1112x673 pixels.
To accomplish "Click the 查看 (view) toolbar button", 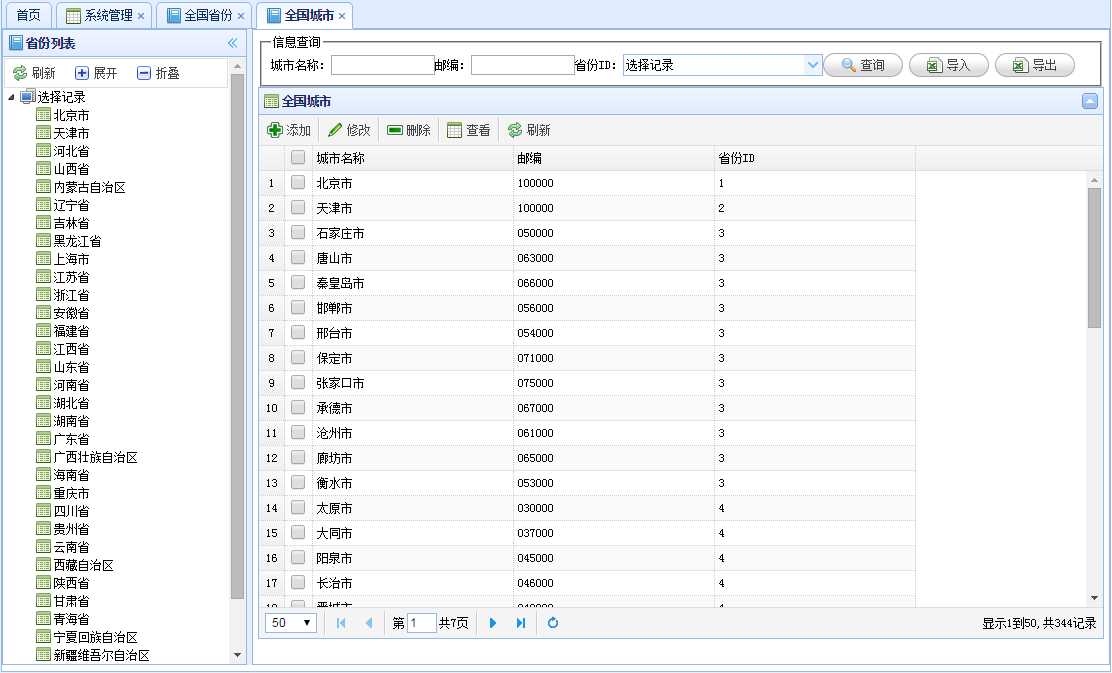I will [x=469, y=130].
